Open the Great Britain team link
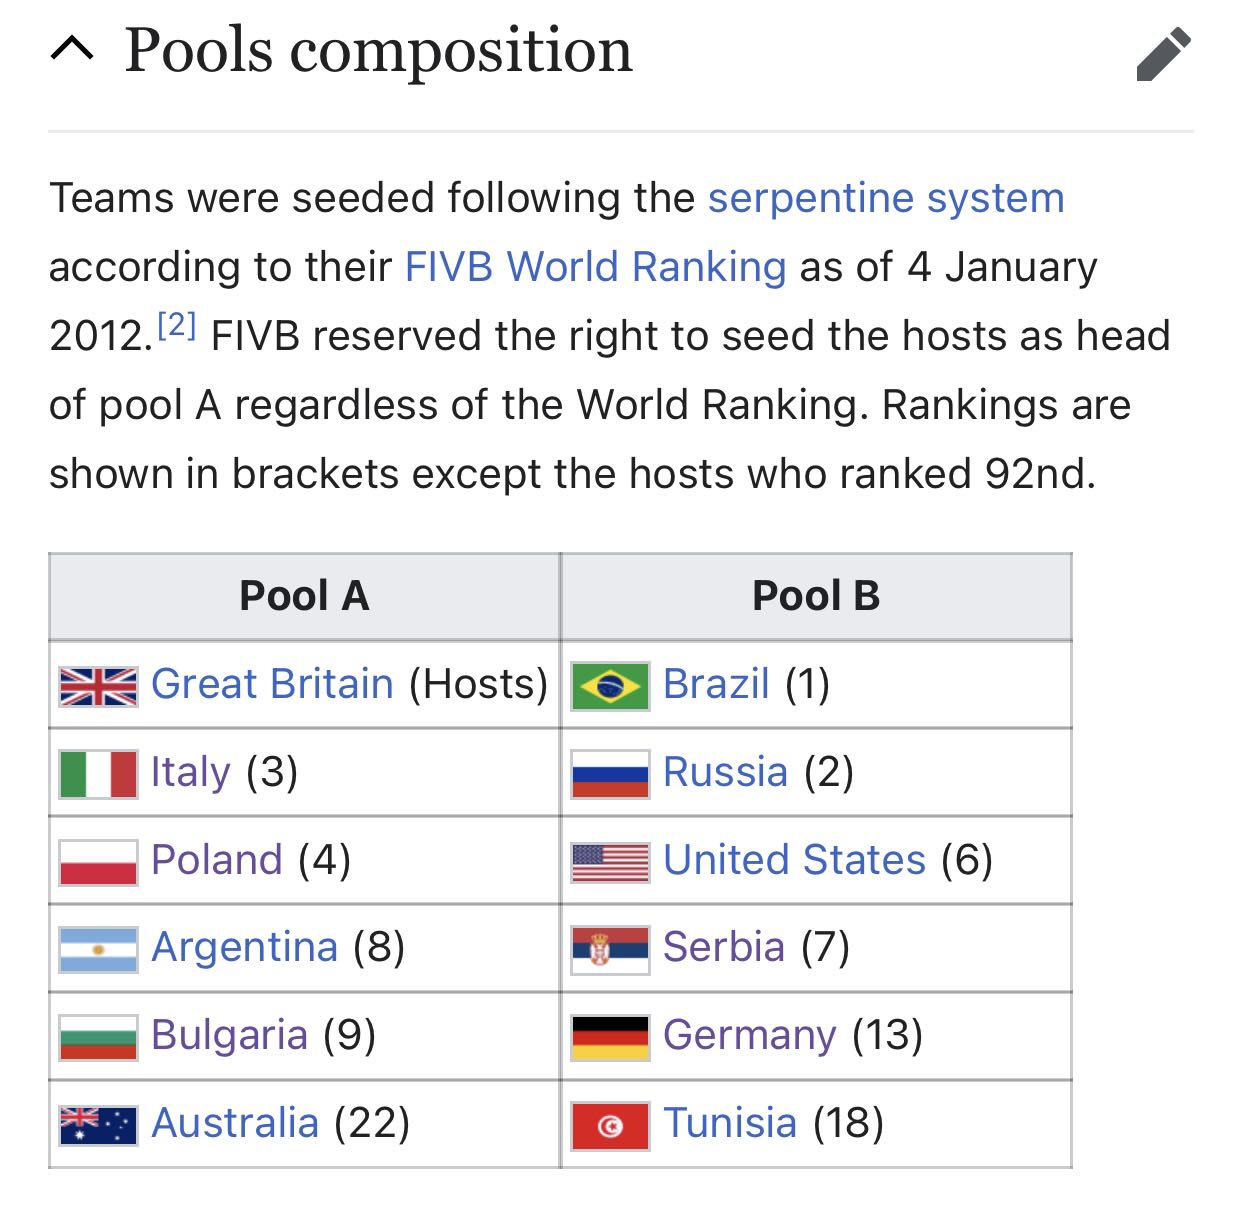 272,684
